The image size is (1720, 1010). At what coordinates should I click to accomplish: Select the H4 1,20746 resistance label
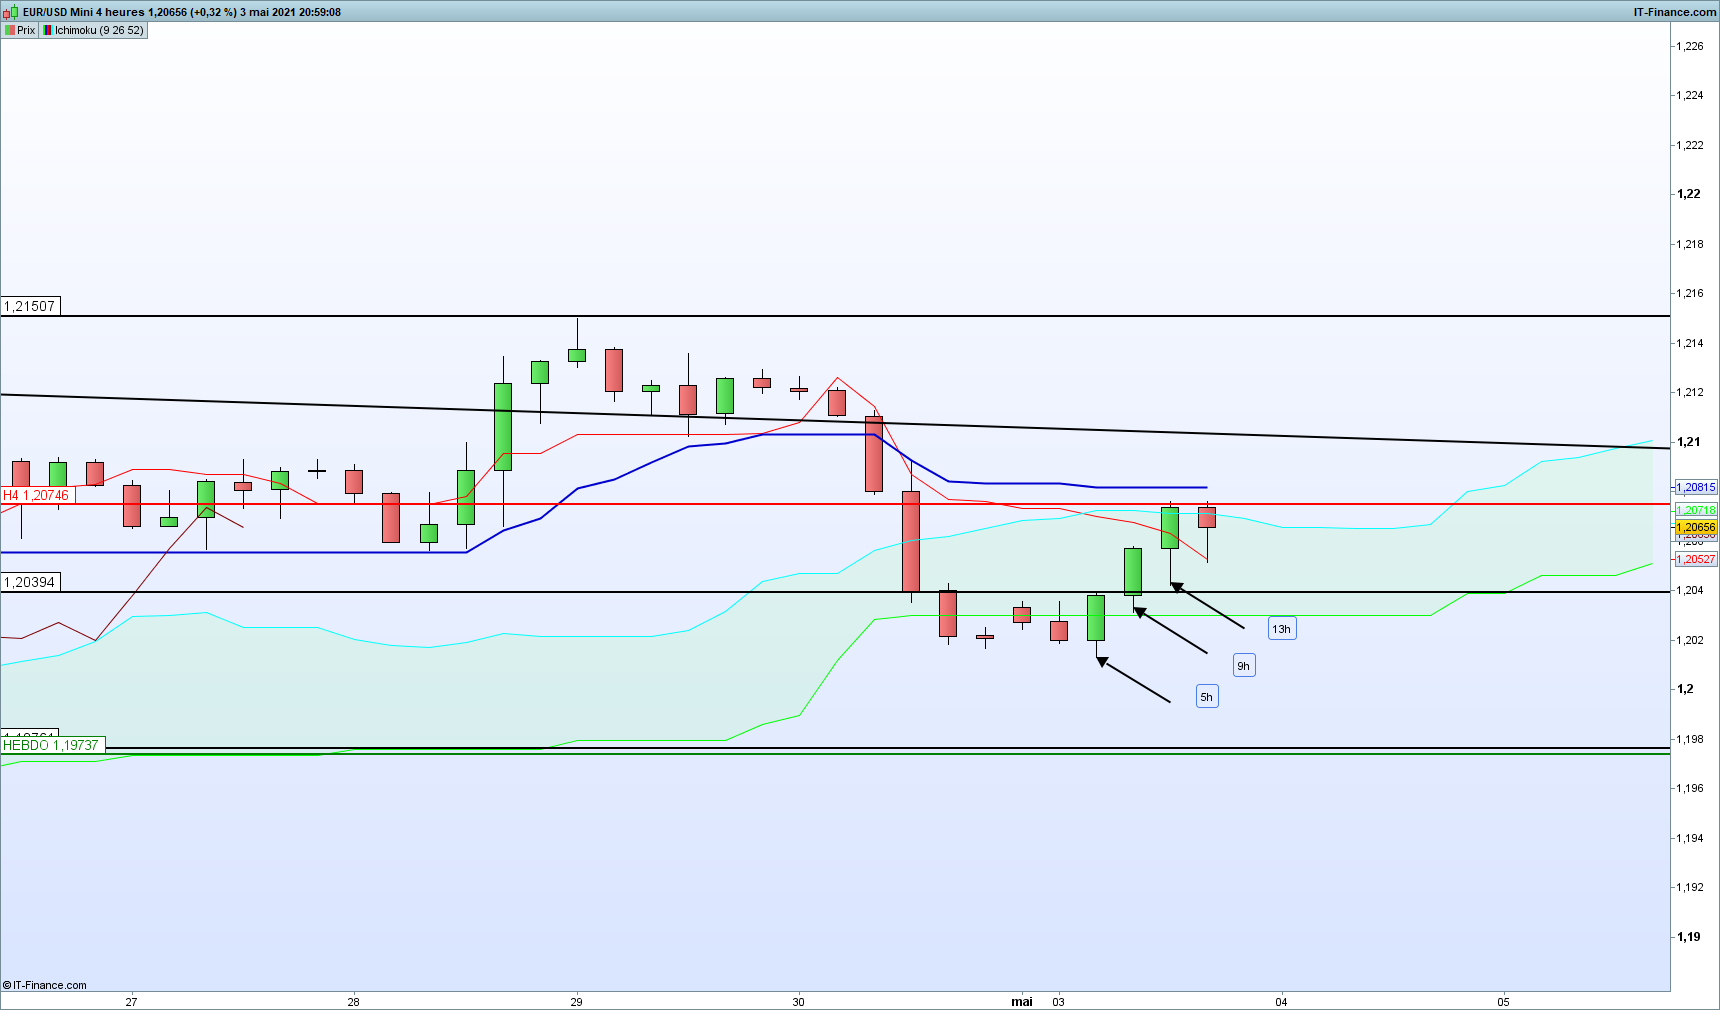37,495
